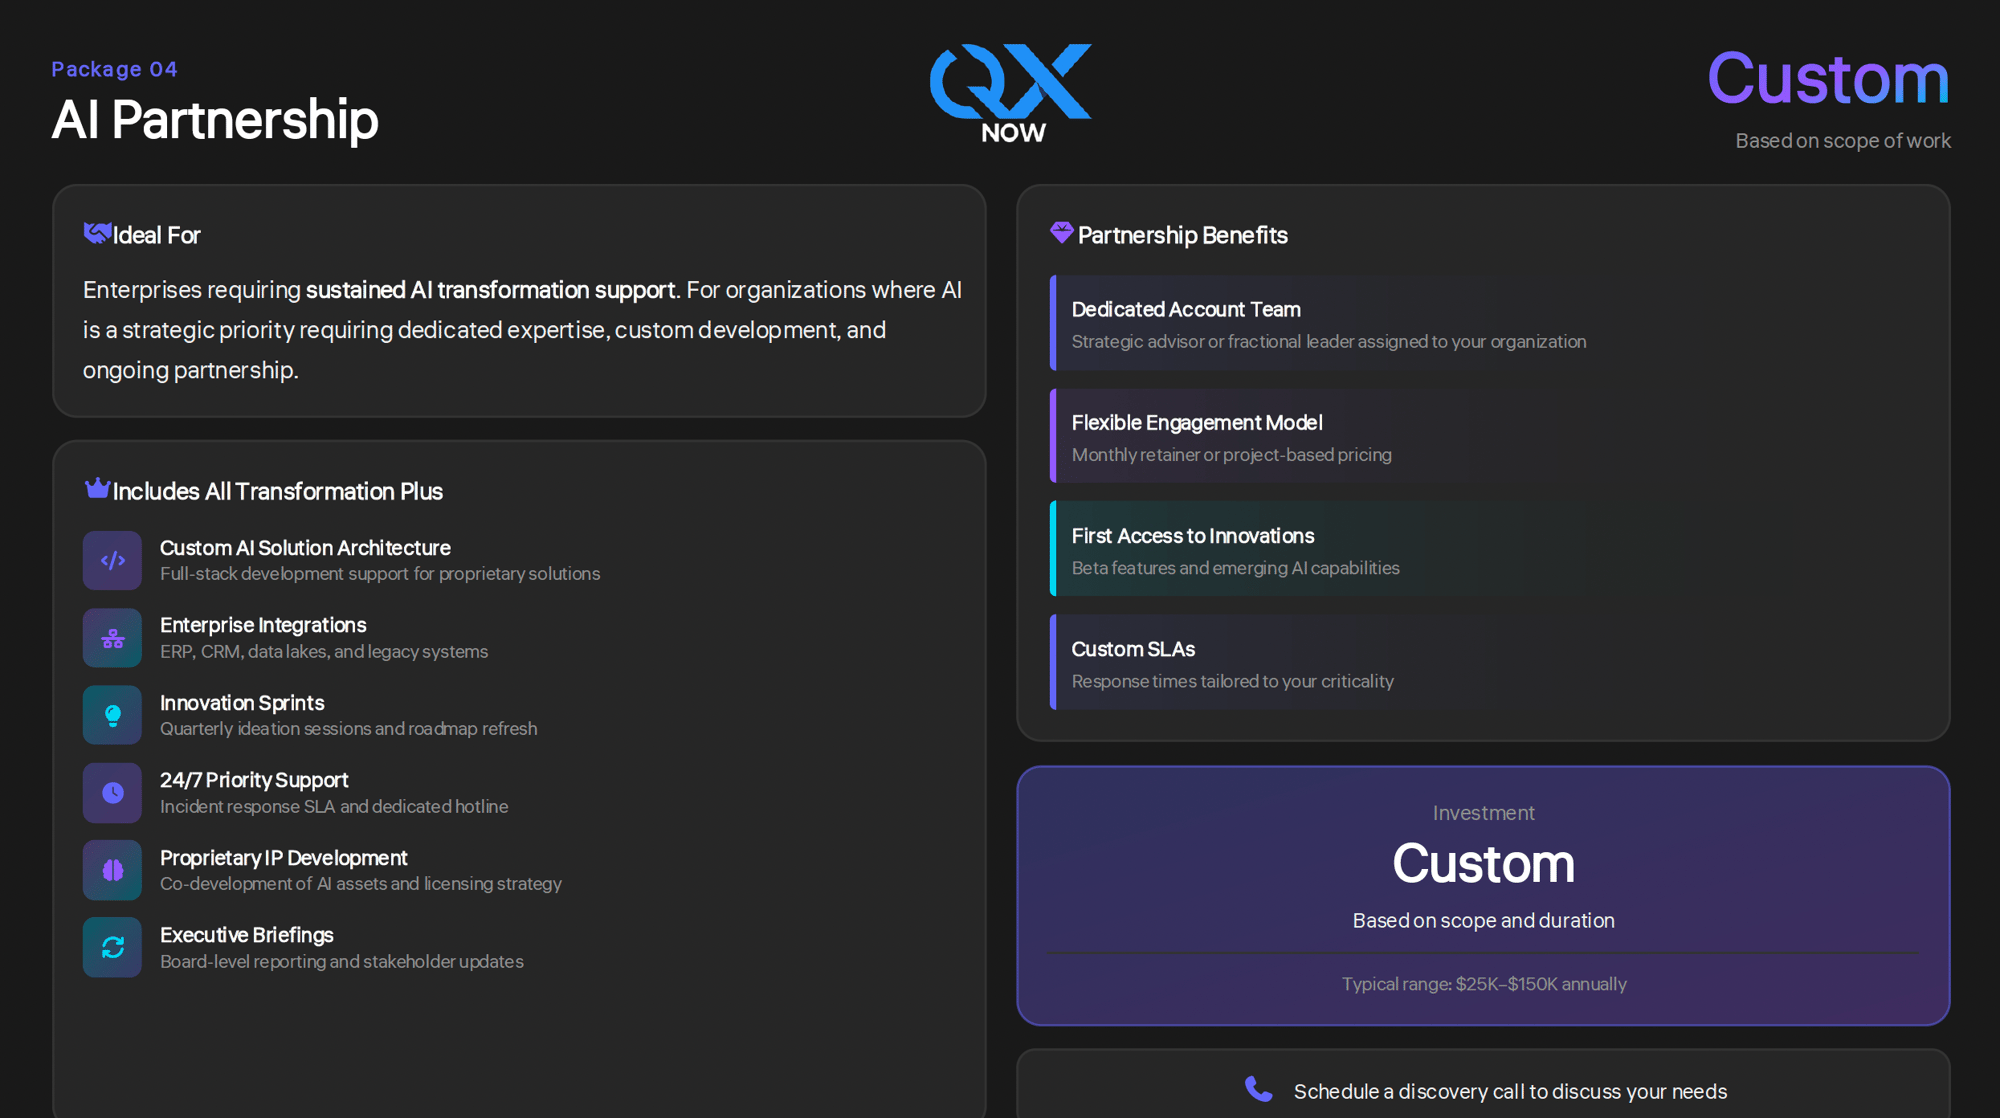Click the code brackets icon for Custom AI Solution Architecture
2000x1118 pixels.
(x=113, y=561)
